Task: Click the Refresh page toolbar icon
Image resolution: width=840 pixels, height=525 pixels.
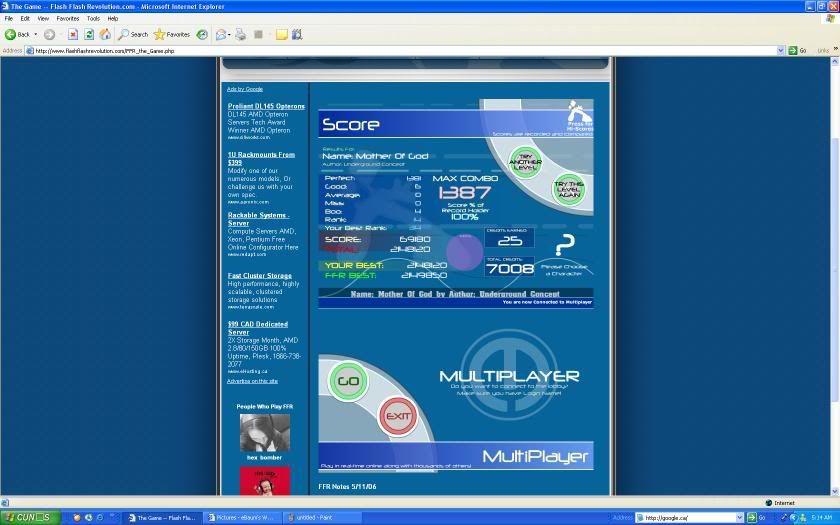Action: (x=89, y=34)
